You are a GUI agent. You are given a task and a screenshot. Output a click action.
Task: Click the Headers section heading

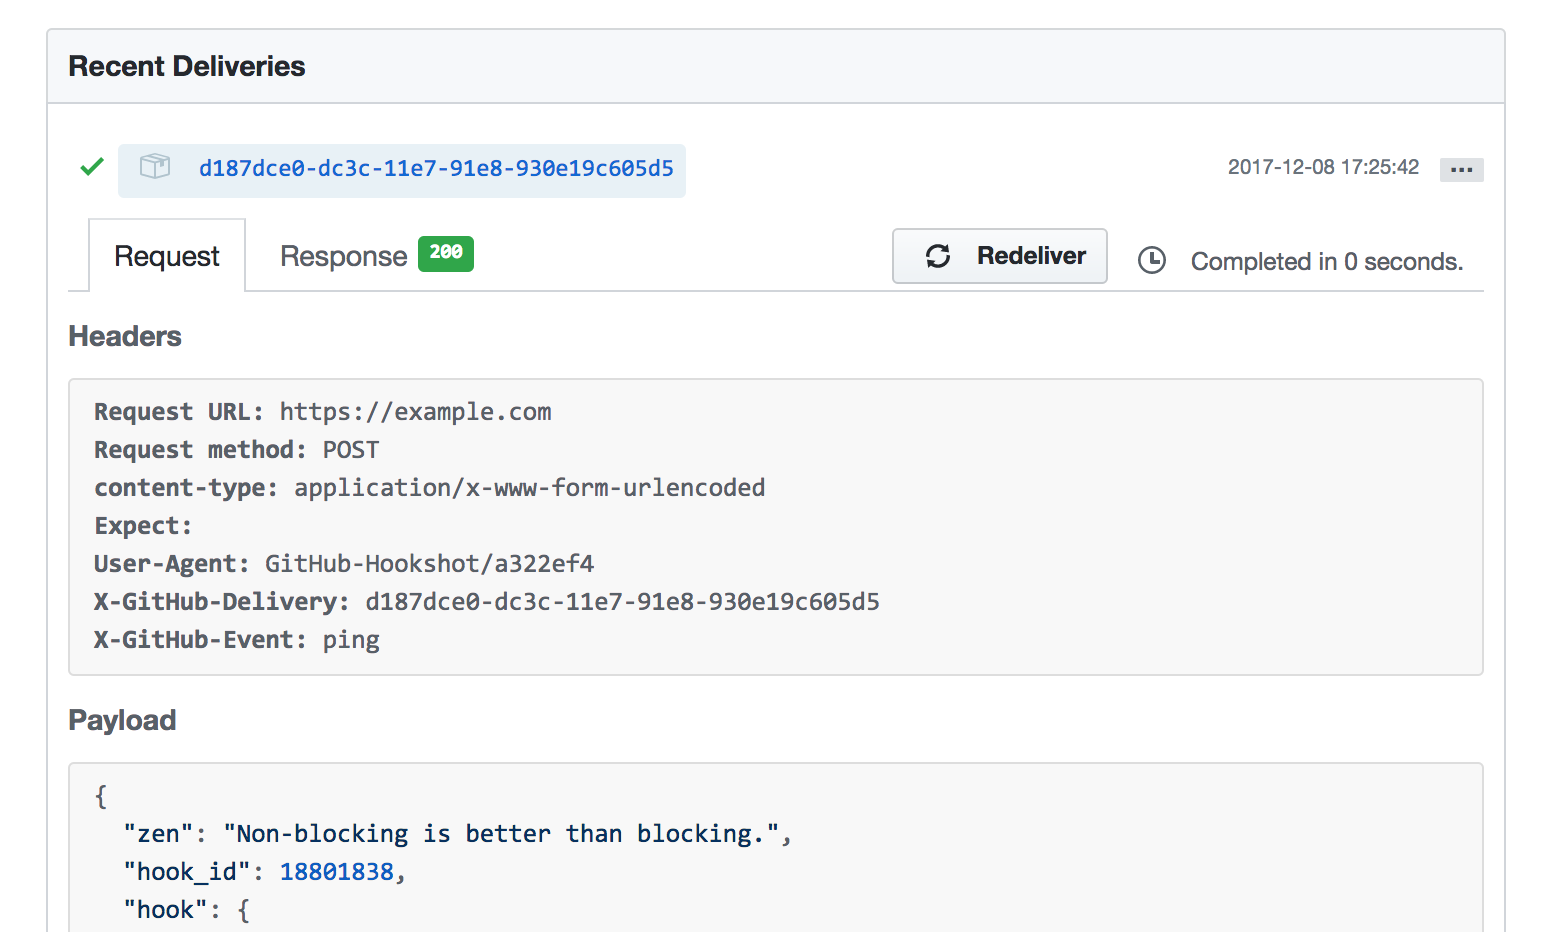point(125,337)
